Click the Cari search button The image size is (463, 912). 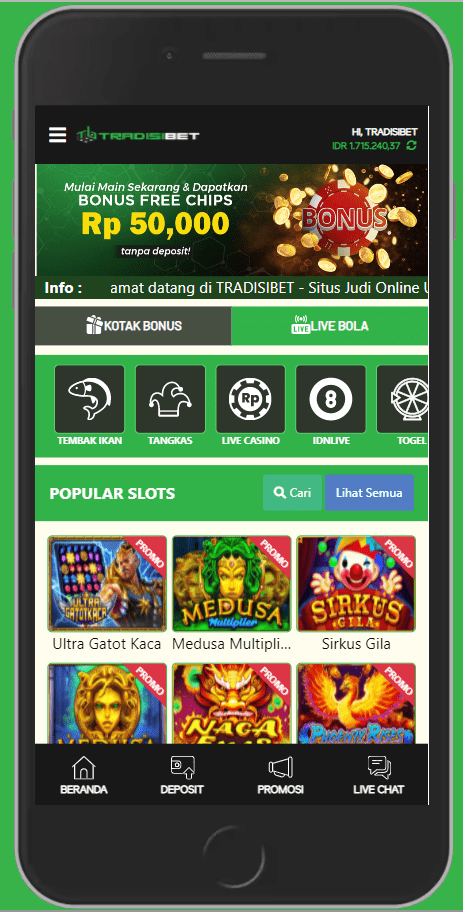click(x=293, y=493)
